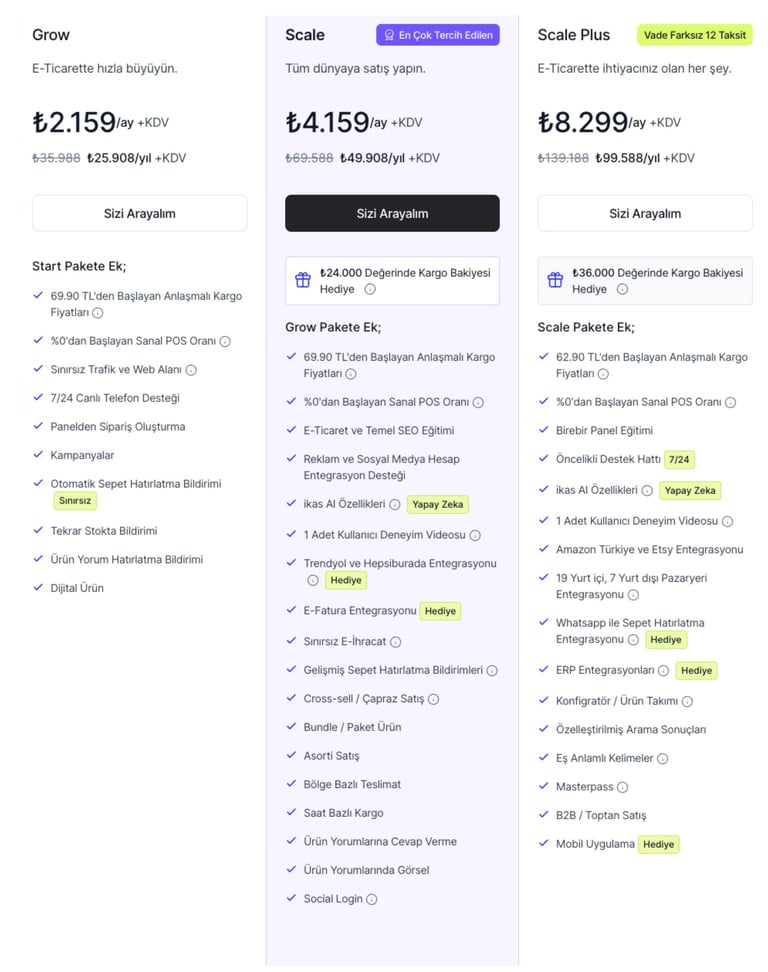Click the gift icon in Scale Plus box

point(555,280)
